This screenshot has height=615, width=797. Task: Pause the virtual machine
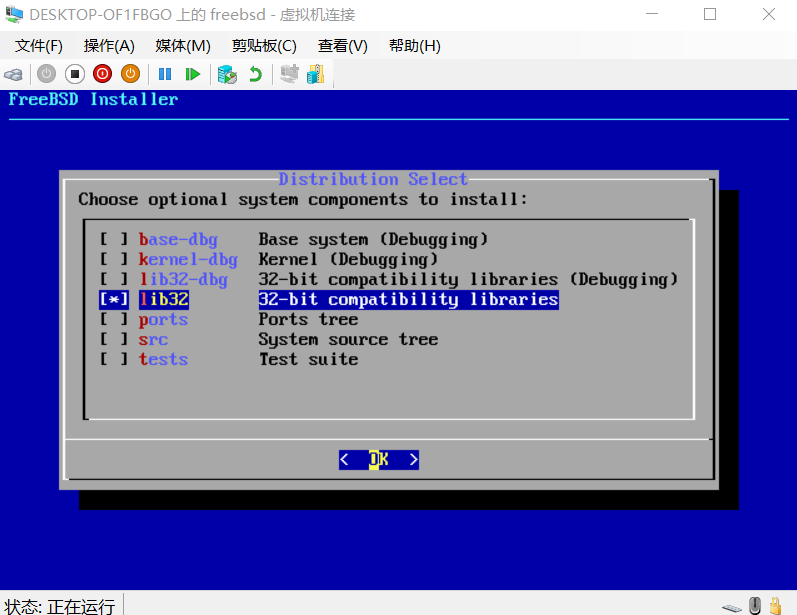165,74
